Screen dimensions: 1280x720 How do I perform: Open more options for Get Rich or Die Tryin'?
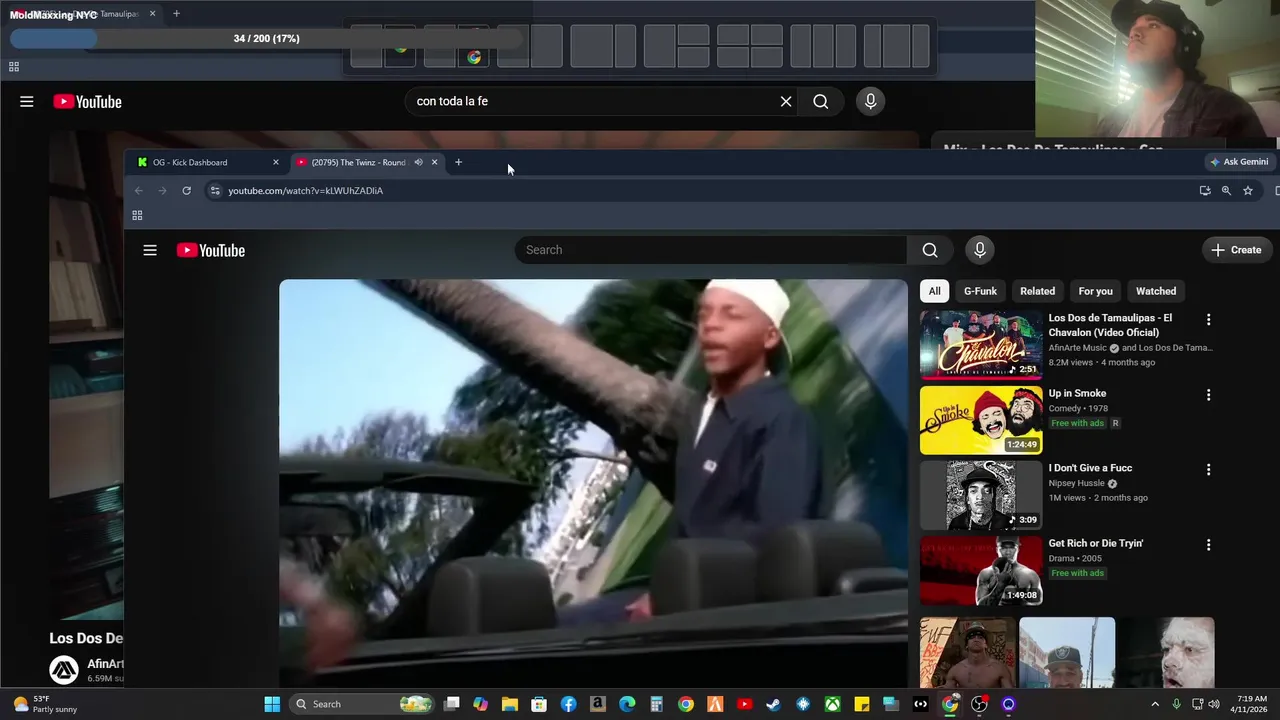(1208, 545)
